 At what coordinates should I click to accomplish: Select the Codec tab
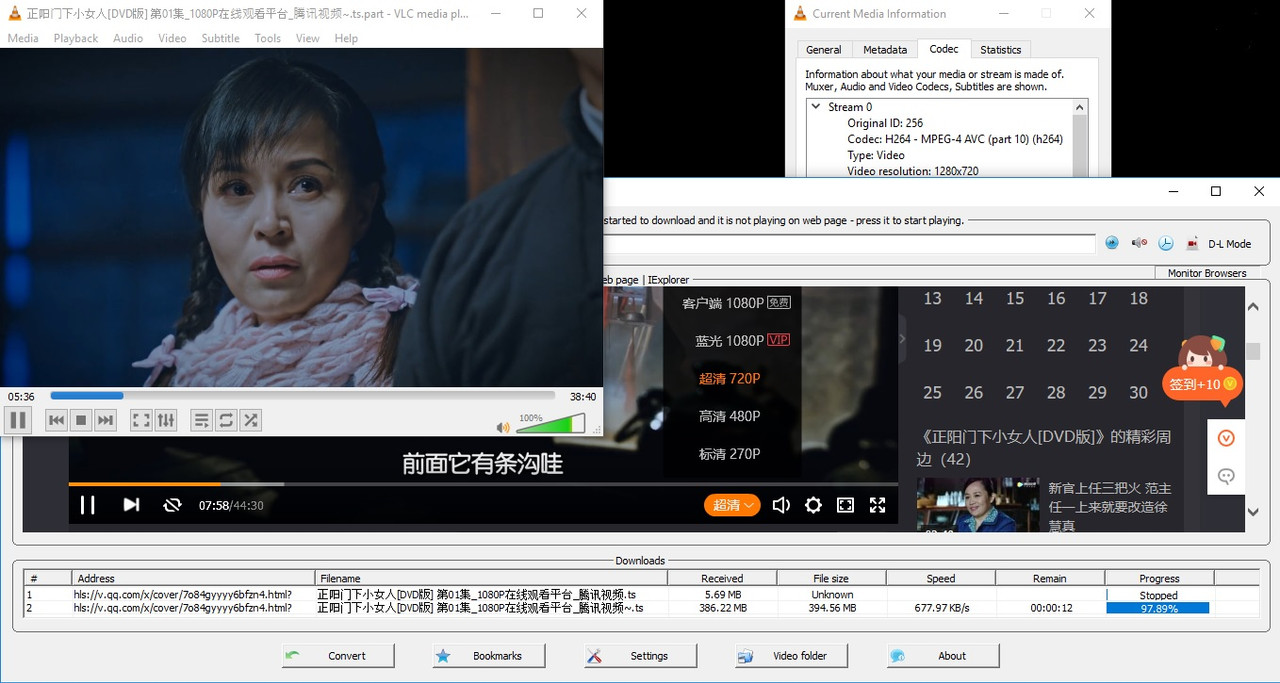[x=944, y=48]
